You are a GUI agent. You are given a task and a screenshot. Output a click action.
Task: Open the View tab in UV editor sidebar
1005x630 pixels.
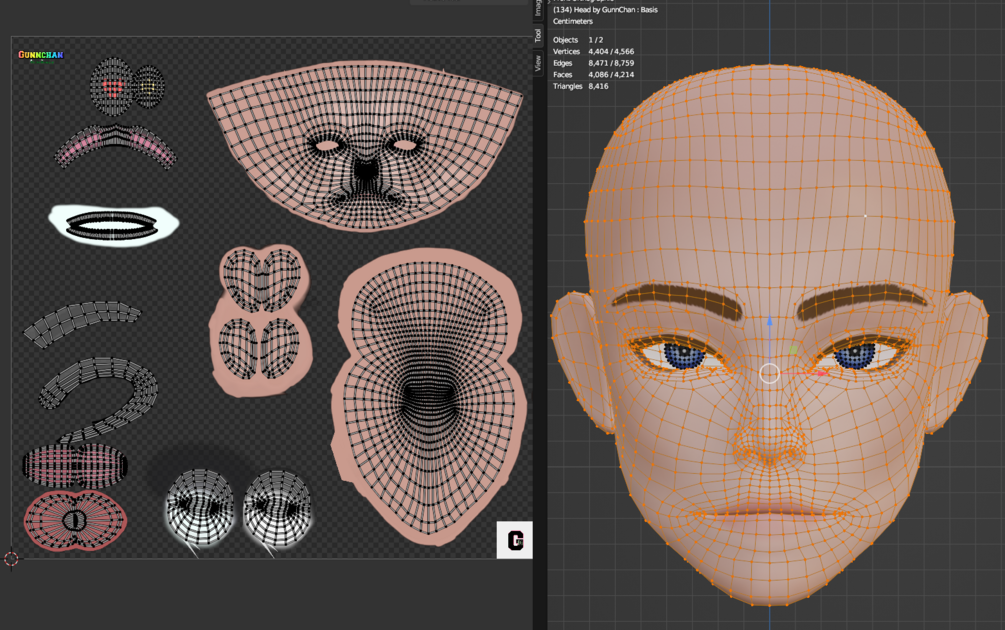click(x=538, y=63)
